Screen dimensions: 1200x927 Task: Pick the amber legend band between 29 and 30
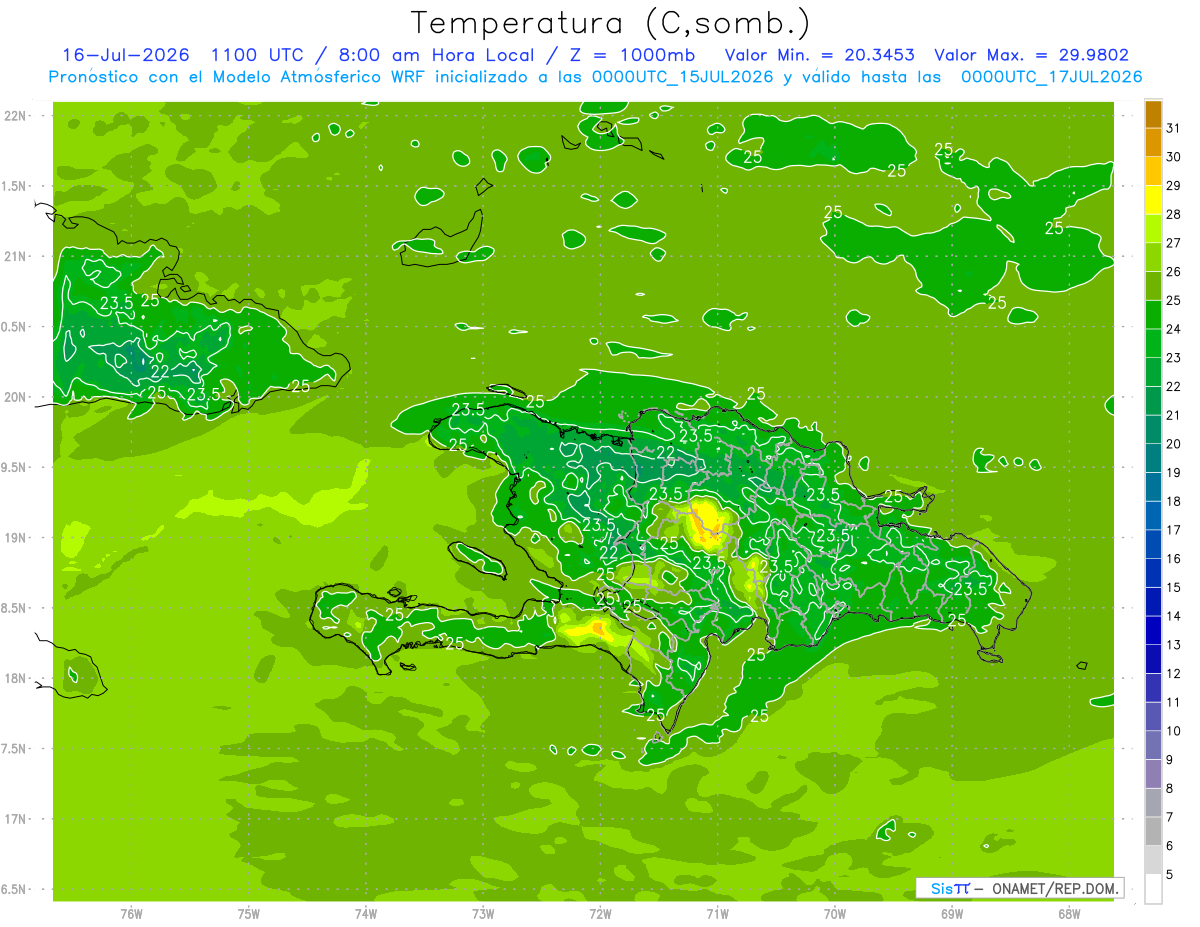click(x=1153, y=171)
